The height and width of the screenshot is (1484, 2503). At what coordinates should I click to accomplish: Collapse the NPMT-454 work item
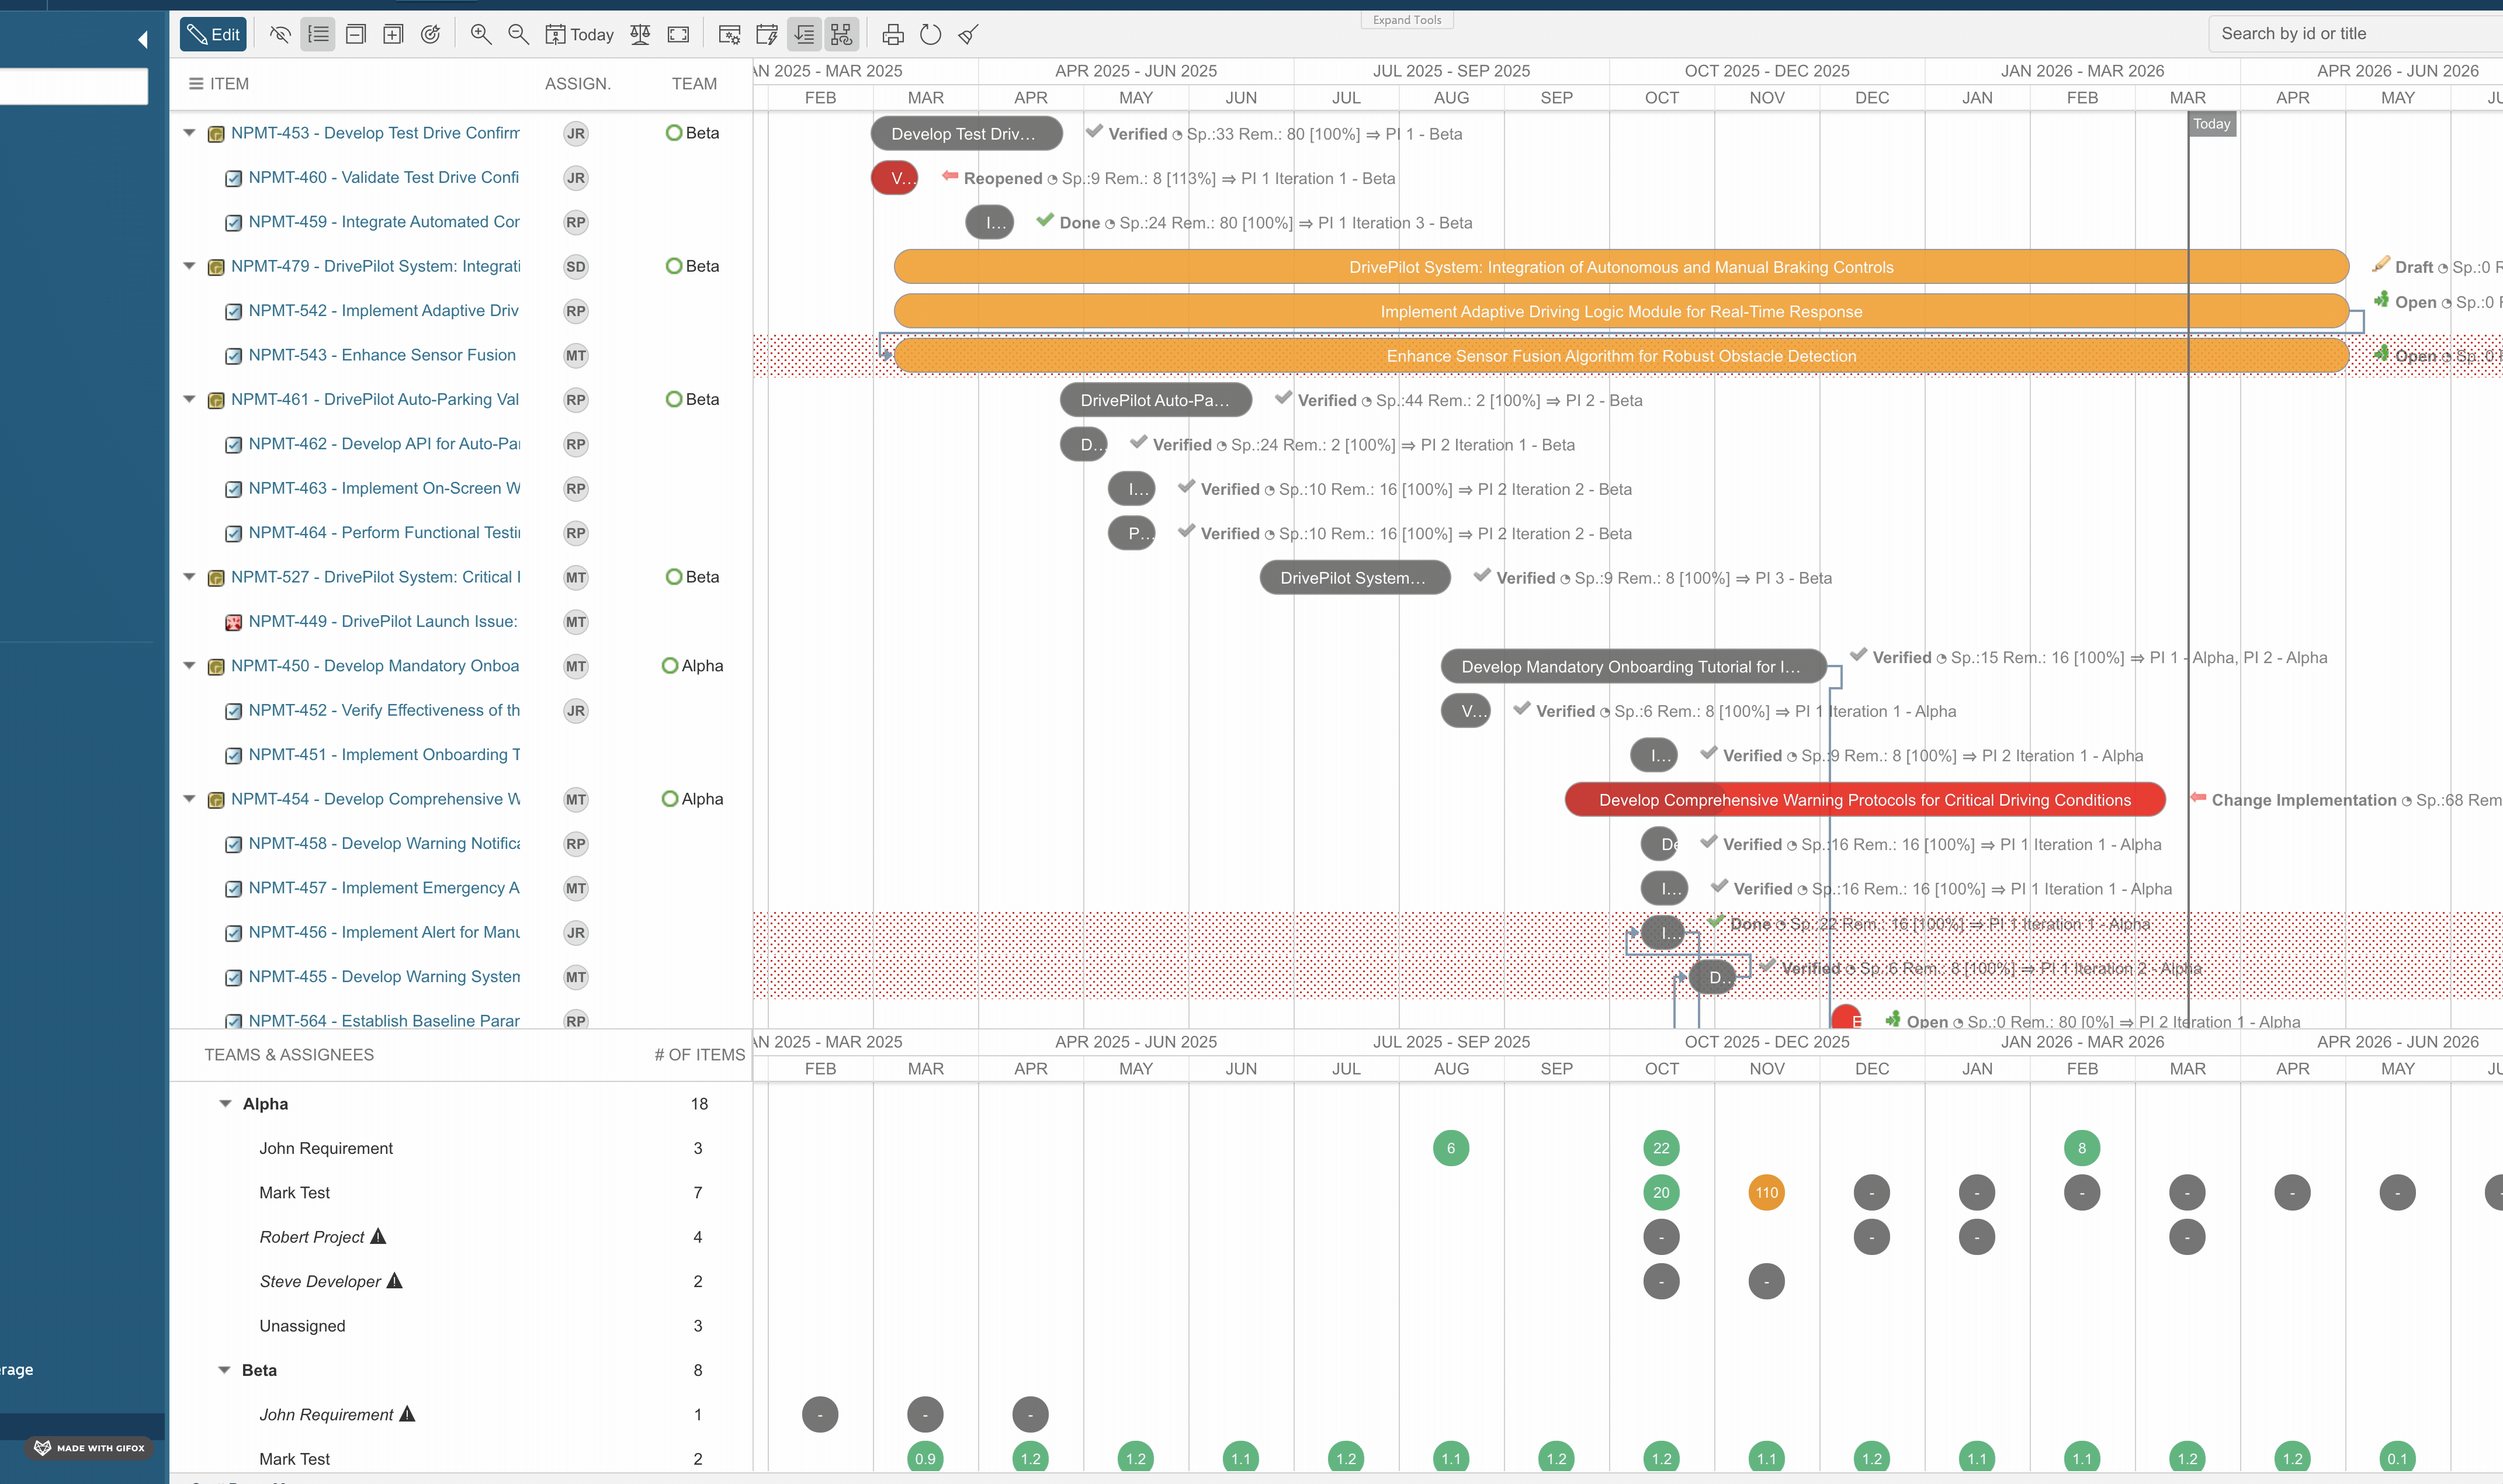click(x=189, y=799)
